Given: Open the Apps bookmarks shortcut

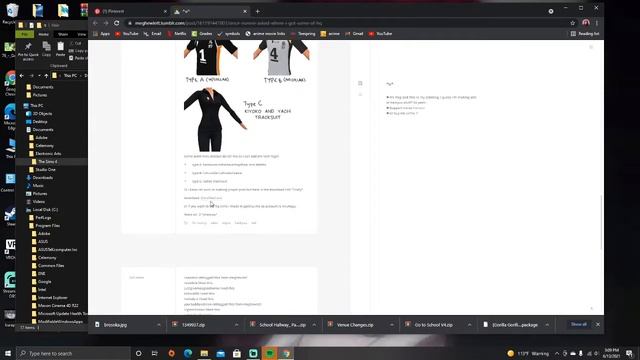Looking at the screenshot, I should click(x=102, y=34).
